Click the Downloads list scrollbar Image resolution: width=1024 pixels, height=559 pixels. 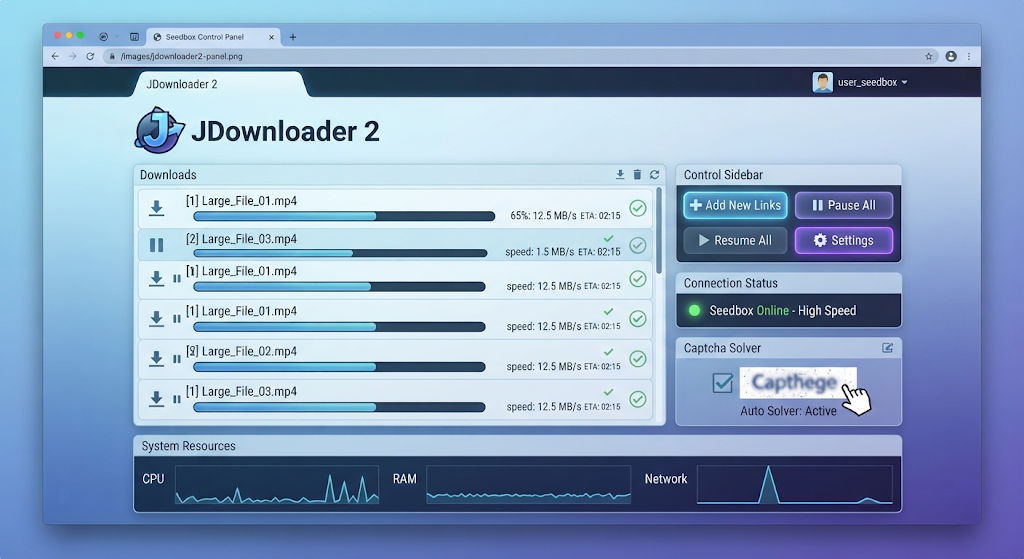pos(659,231)
